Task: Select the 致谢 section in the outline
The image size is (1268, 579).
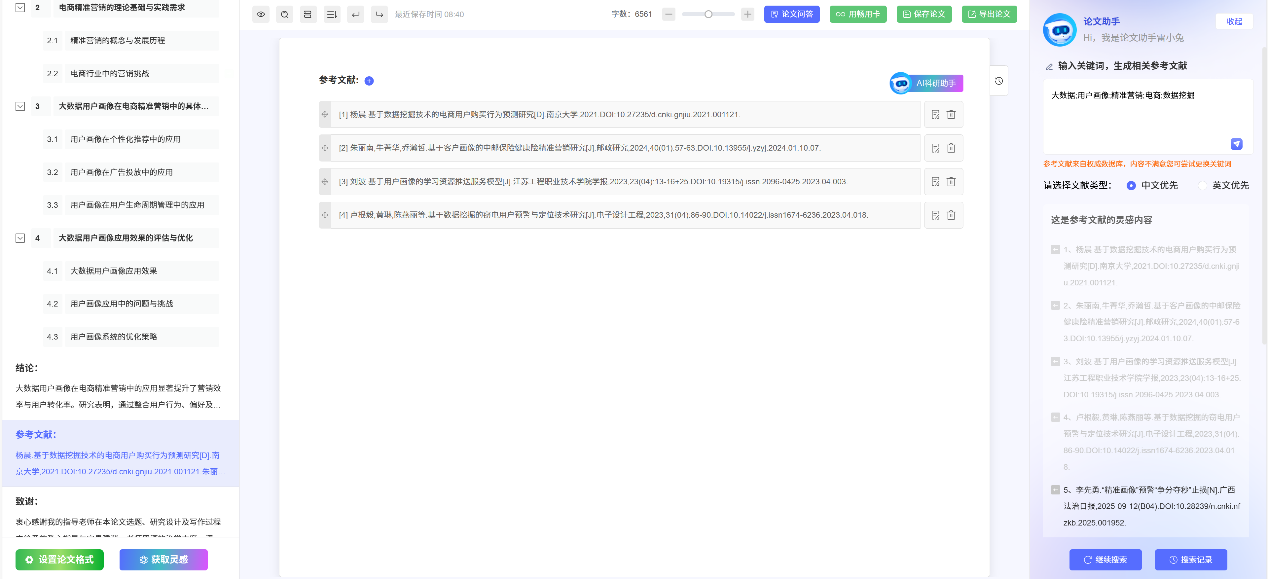Action: [119, 512]
